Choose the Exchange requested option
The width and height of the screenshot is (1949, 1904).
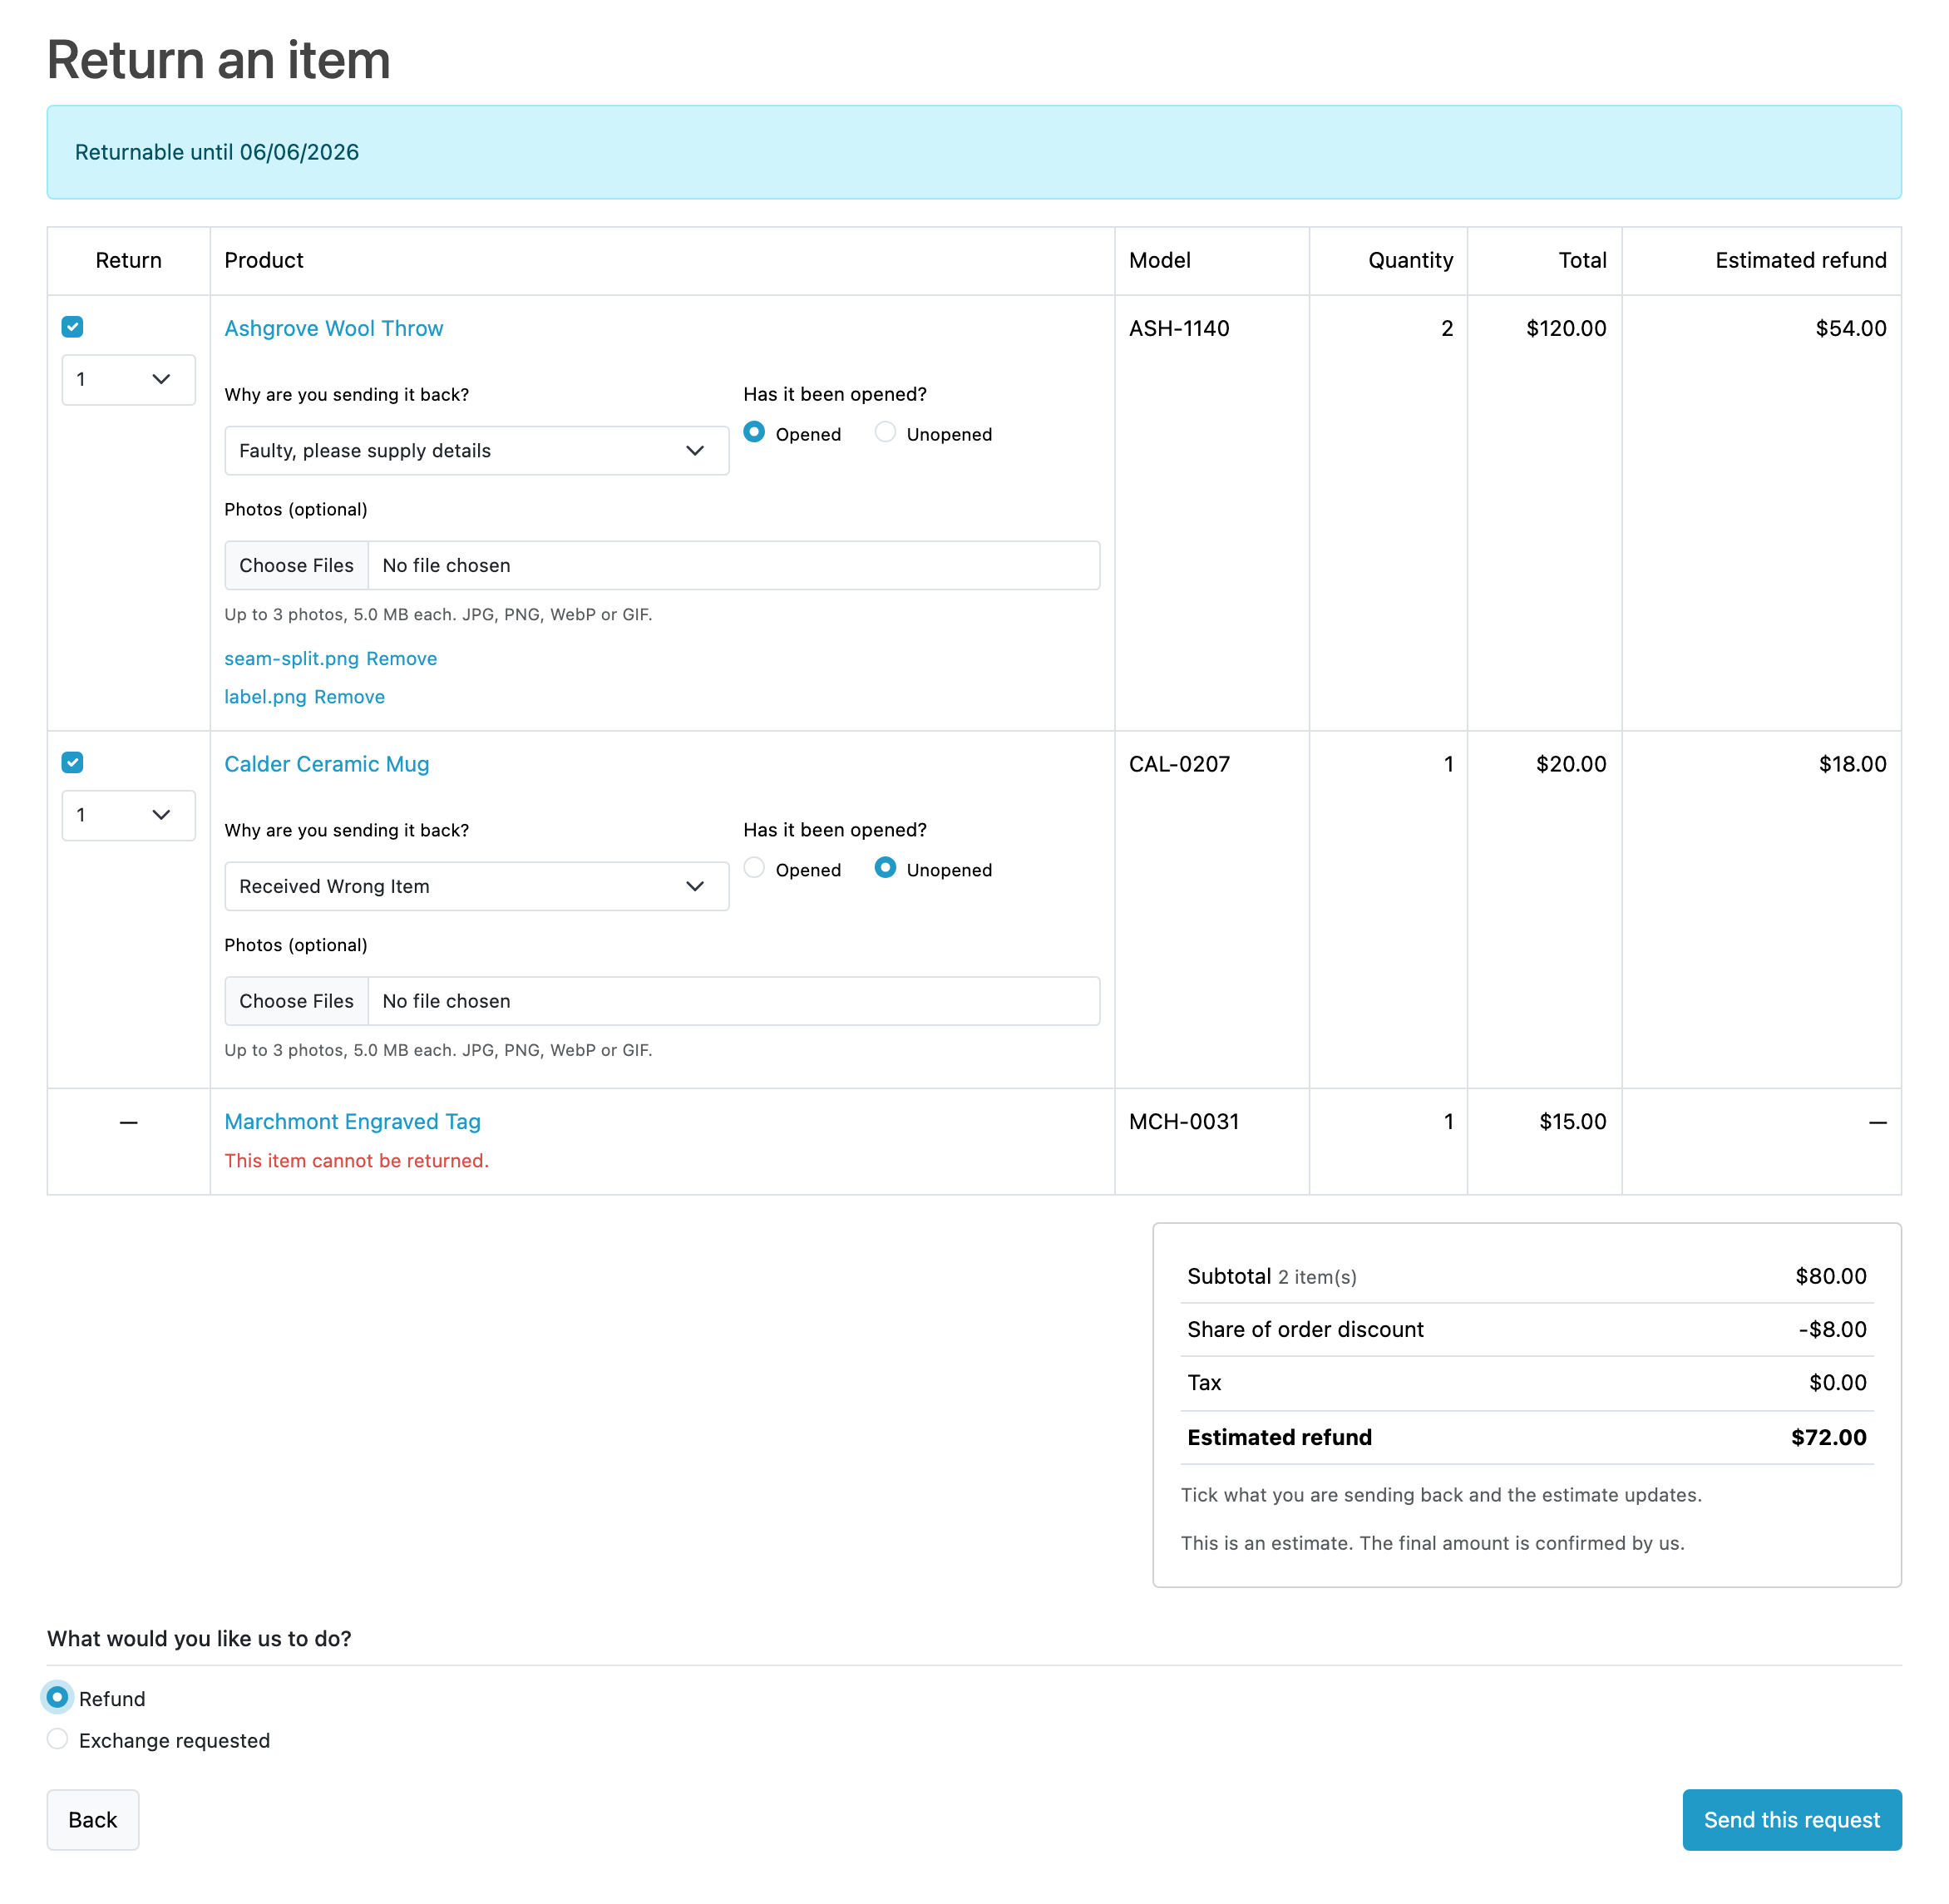58,1739
